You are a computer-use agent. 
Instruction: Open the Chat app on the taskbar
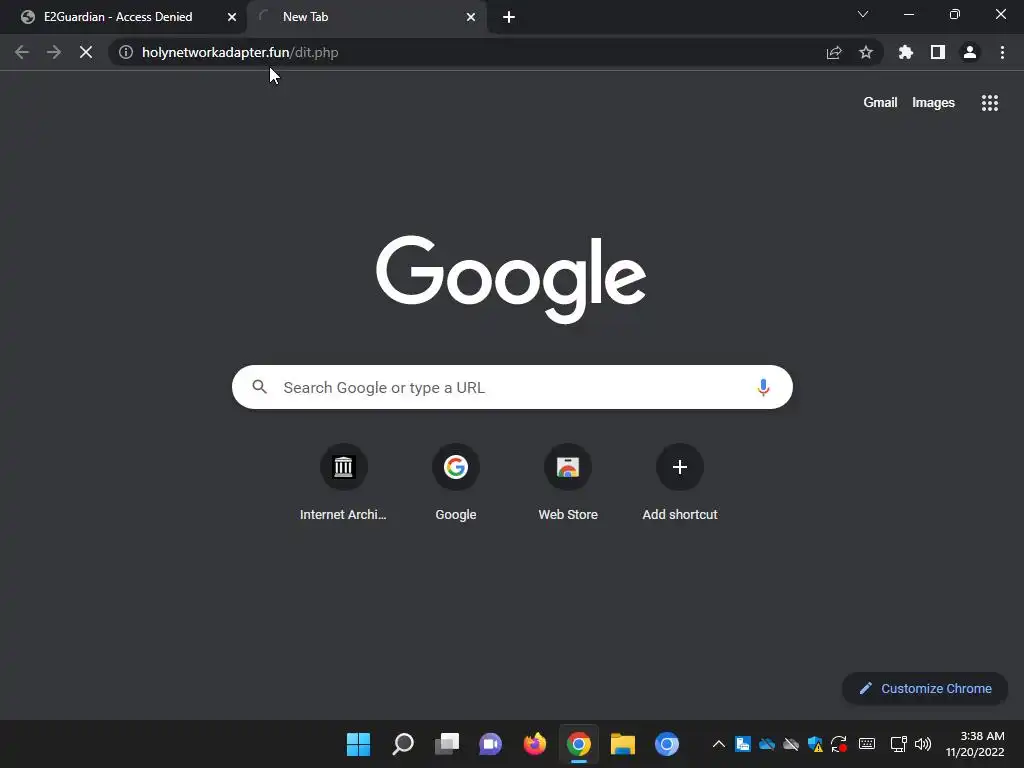coord(490,744)
